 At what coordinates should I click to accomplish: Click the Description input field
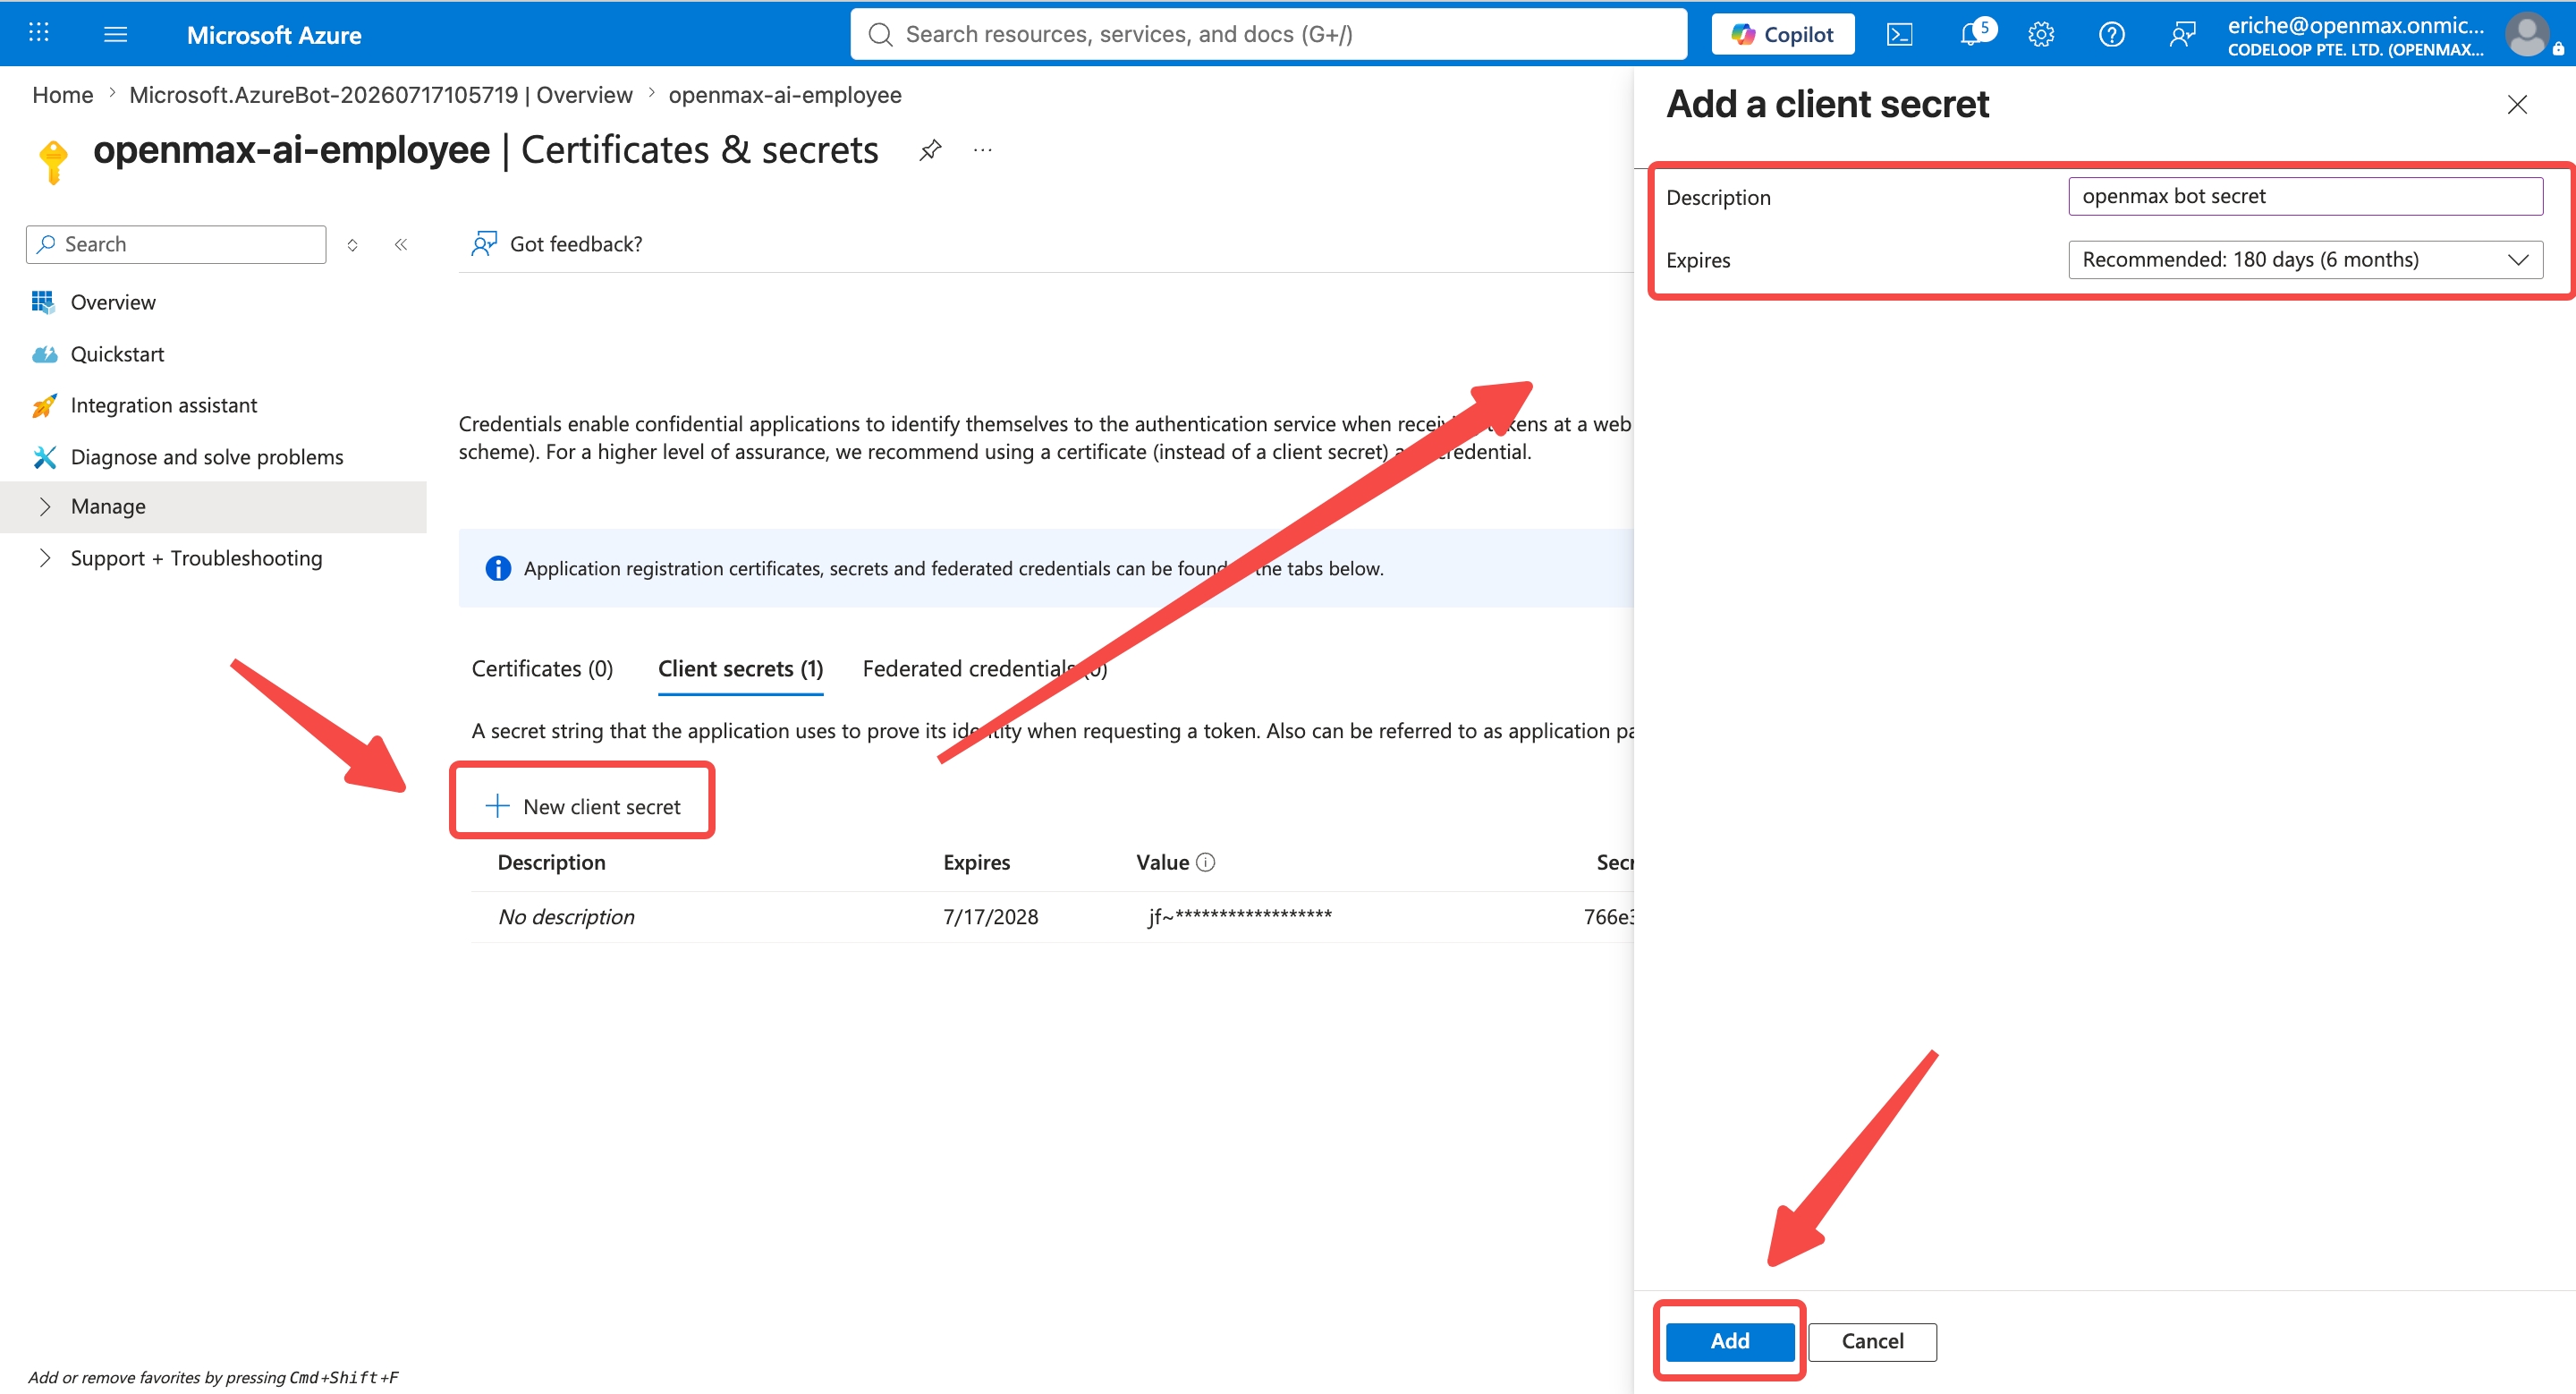pos(2305,196)
